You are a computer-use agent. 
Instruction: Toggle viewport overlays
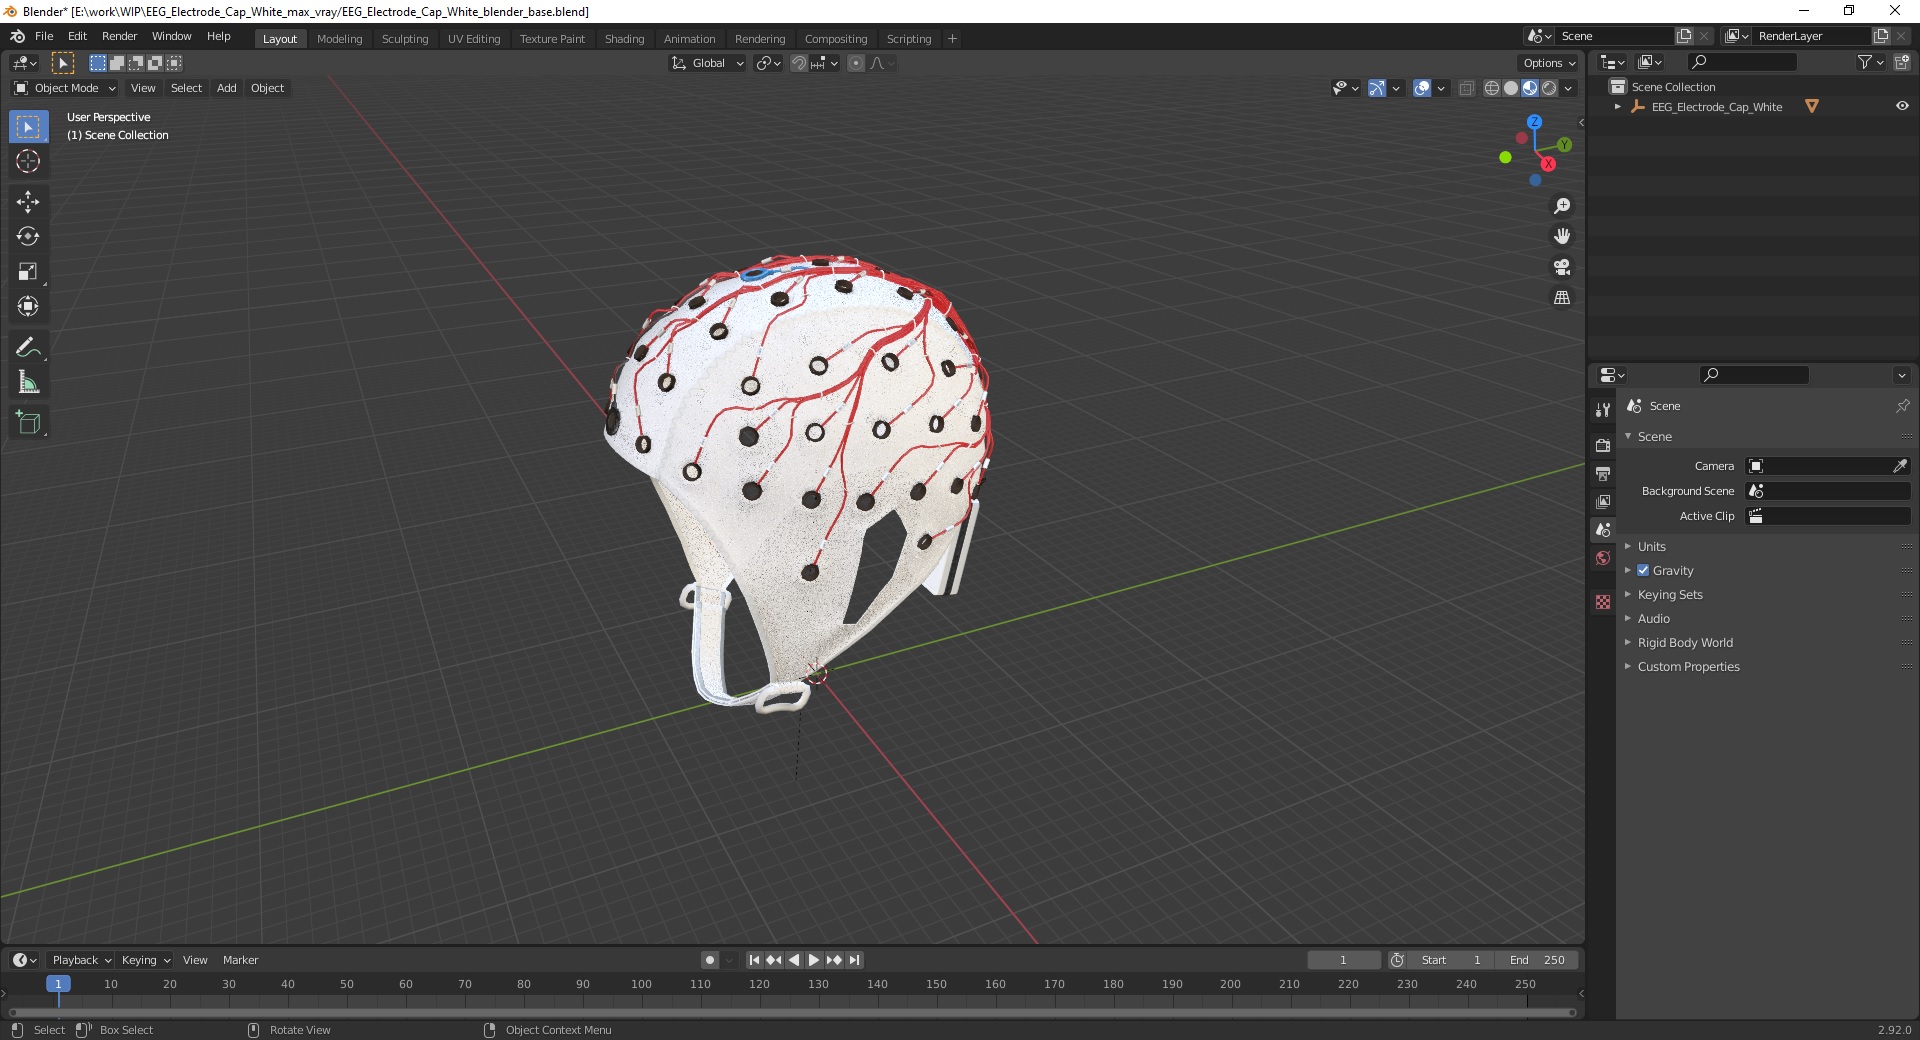(1422, 88)
